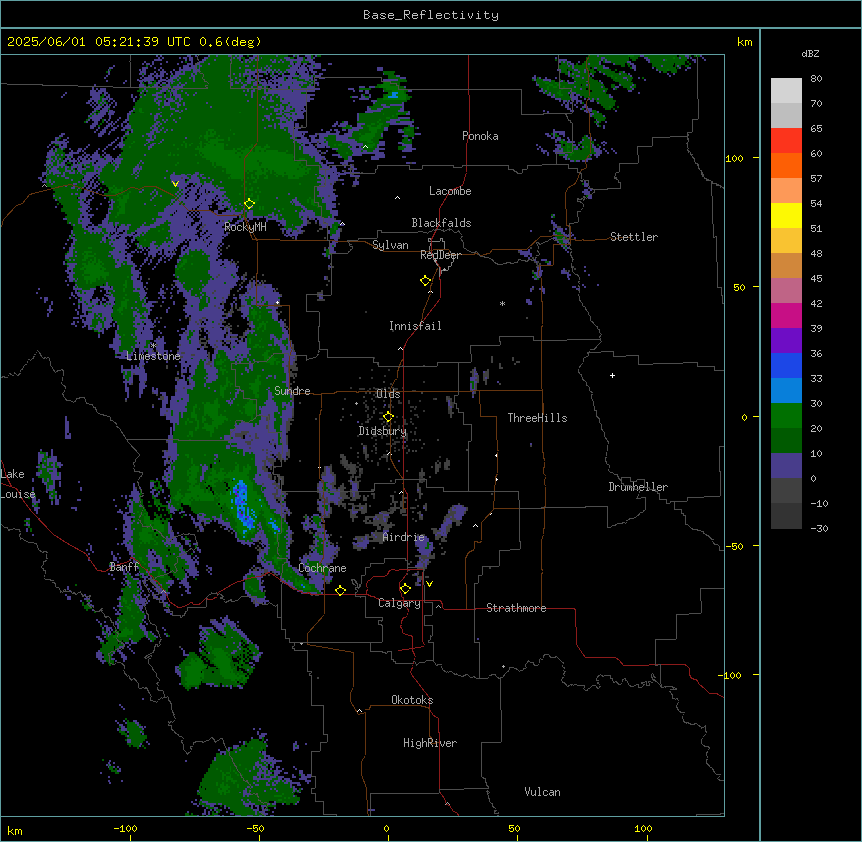Screen dimensions: 862x842
Task: Click the ThreeHills label
Action: (x=537, y=418)
